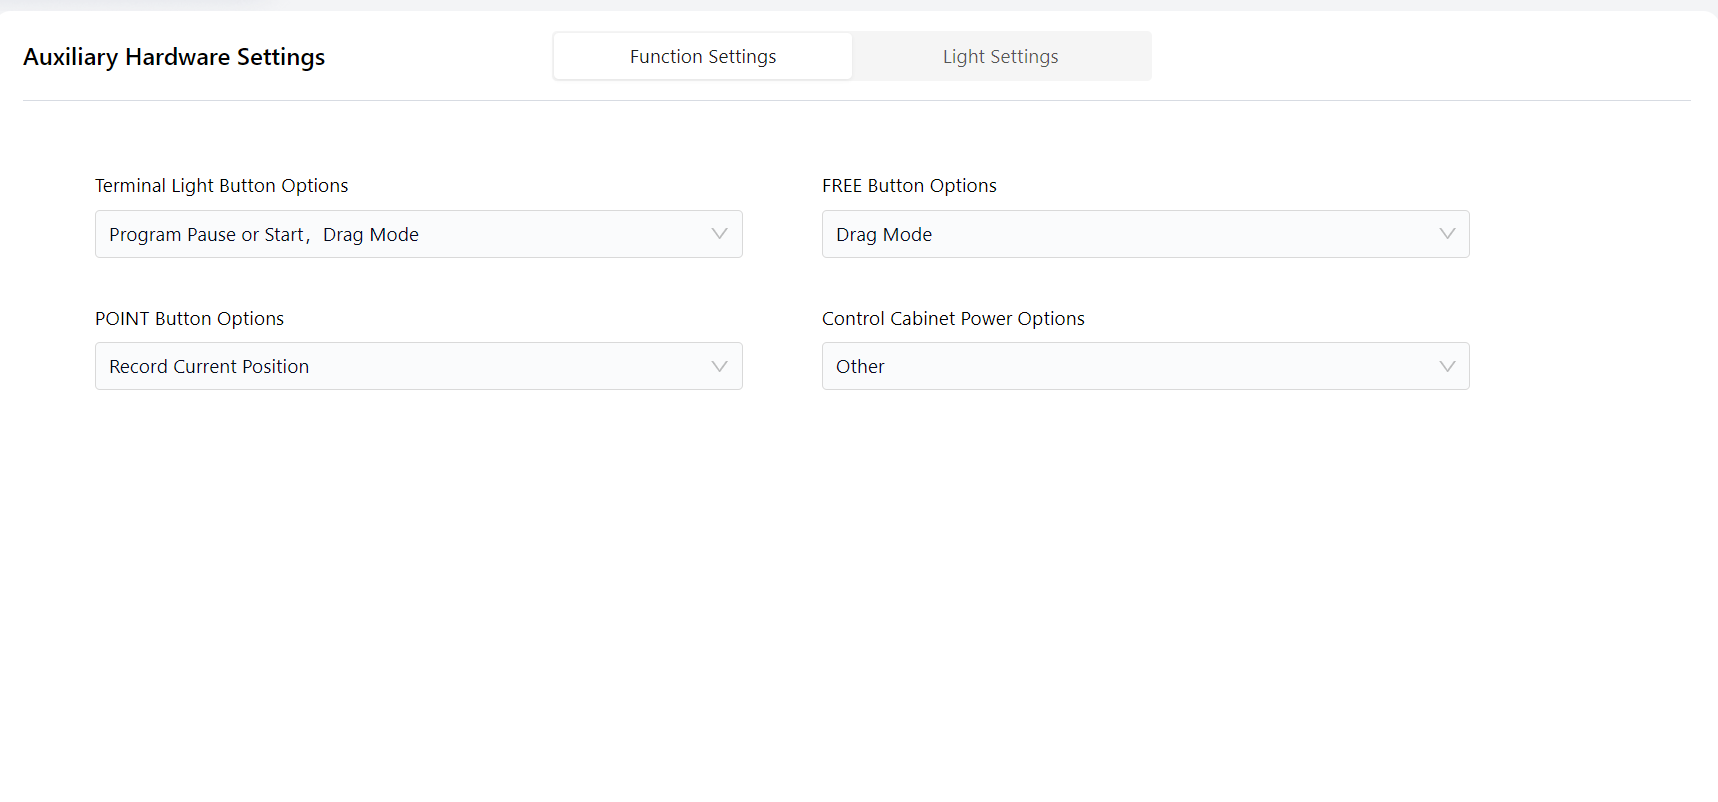Click the 'Drag Mode' selected value text

(884, 235)
